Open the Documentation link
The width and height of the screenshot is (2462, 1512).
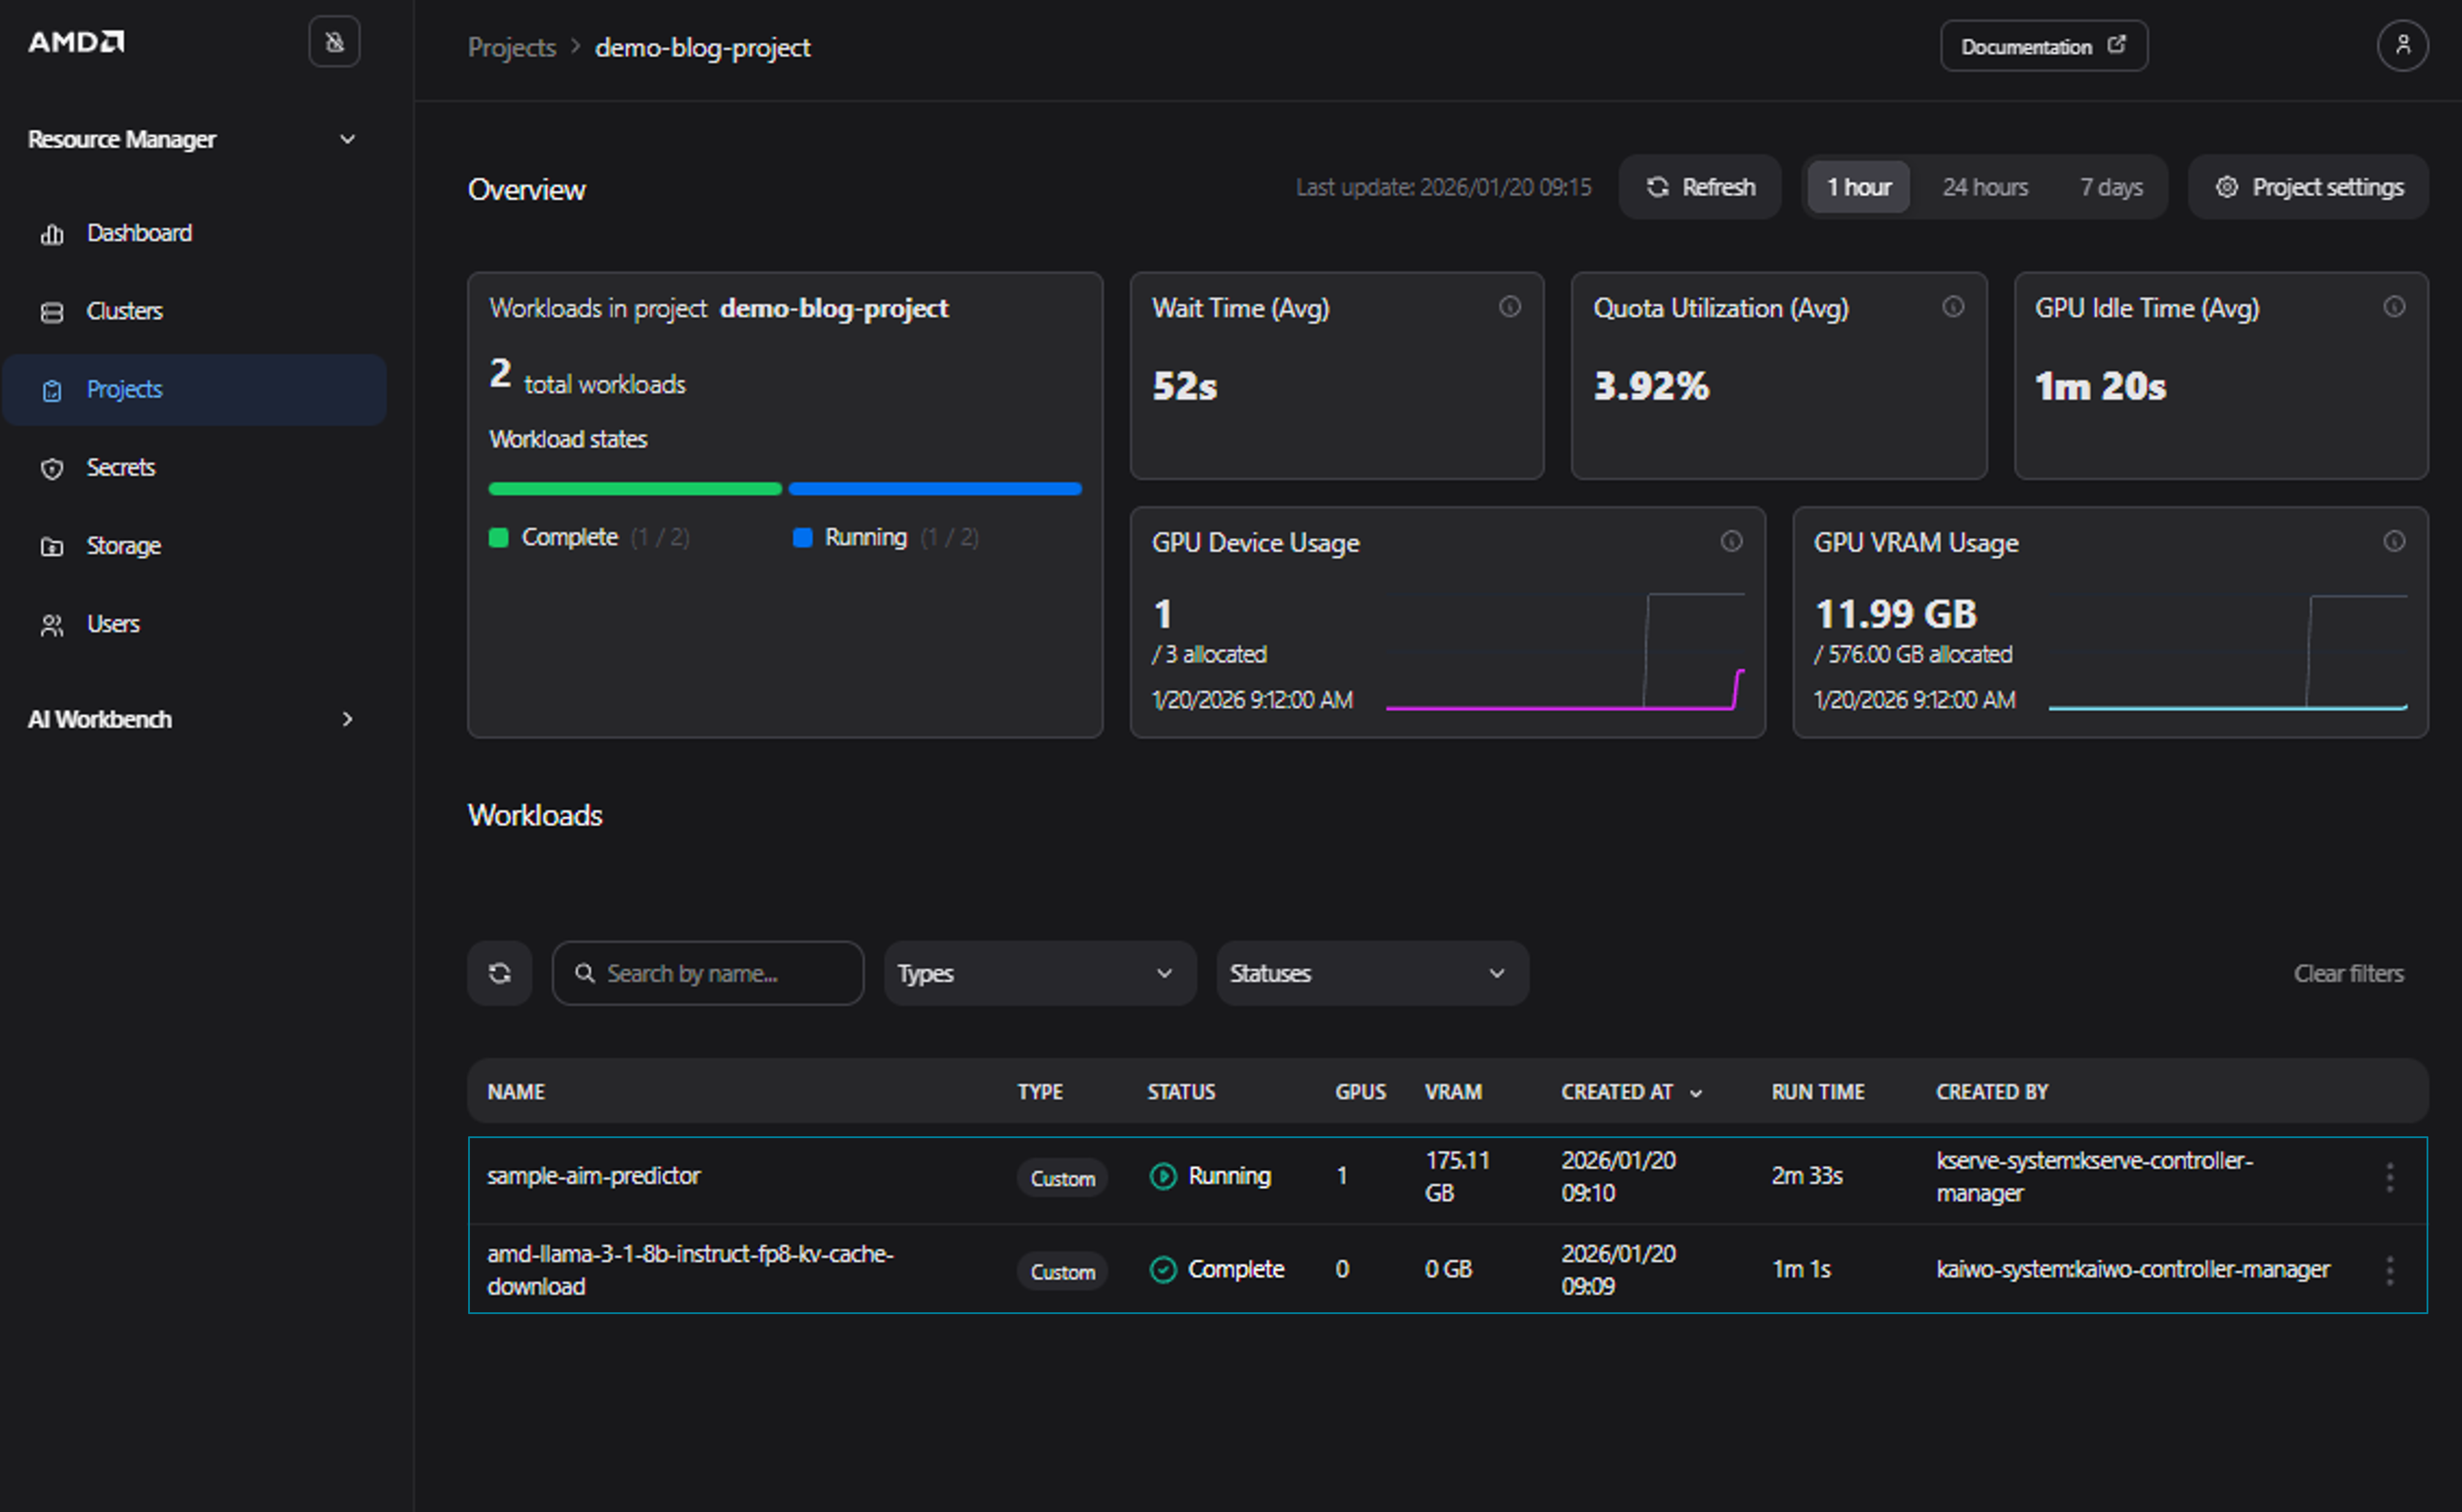click(2043, 46)
